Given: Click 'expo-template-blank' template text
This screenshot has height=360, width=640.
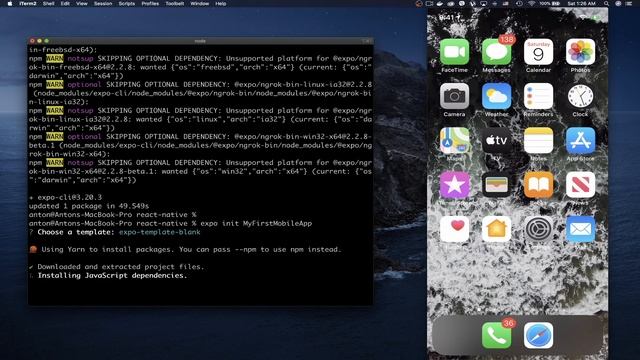Looking at the screenshot, I should click(160, 232).
